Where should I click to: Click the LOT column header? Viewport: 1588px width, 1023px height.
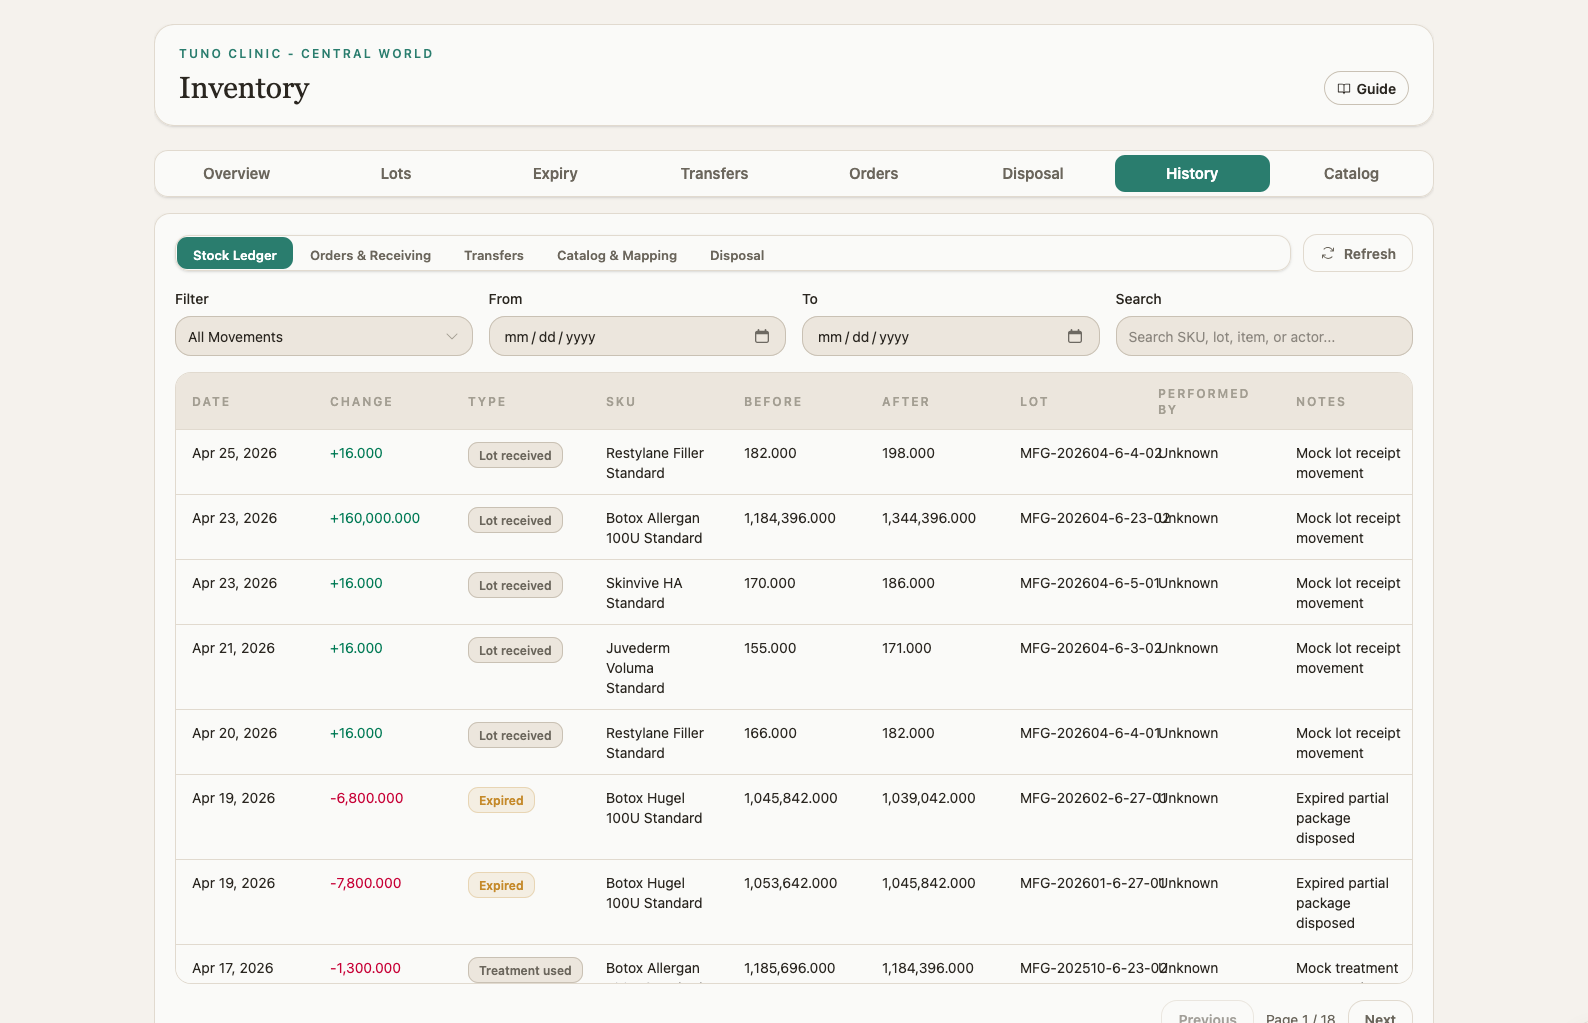(1034, 402)
